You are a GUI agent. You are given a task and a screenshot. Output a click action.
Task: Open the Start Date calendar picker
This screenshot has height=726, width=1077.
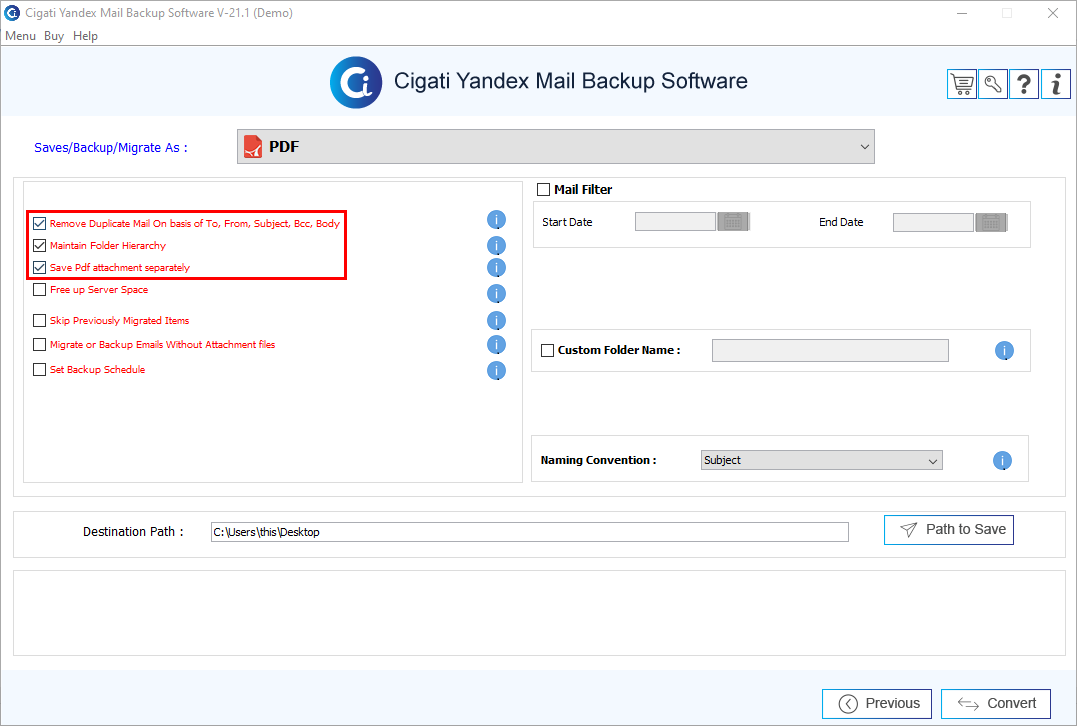coord(733,222)
